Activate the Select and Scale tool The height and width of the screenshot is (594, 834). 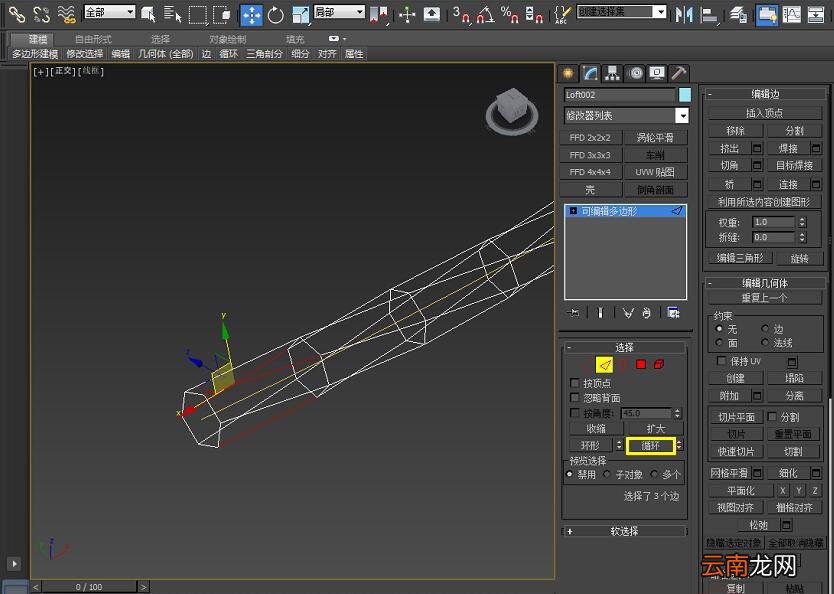click(x=301, y=15)
